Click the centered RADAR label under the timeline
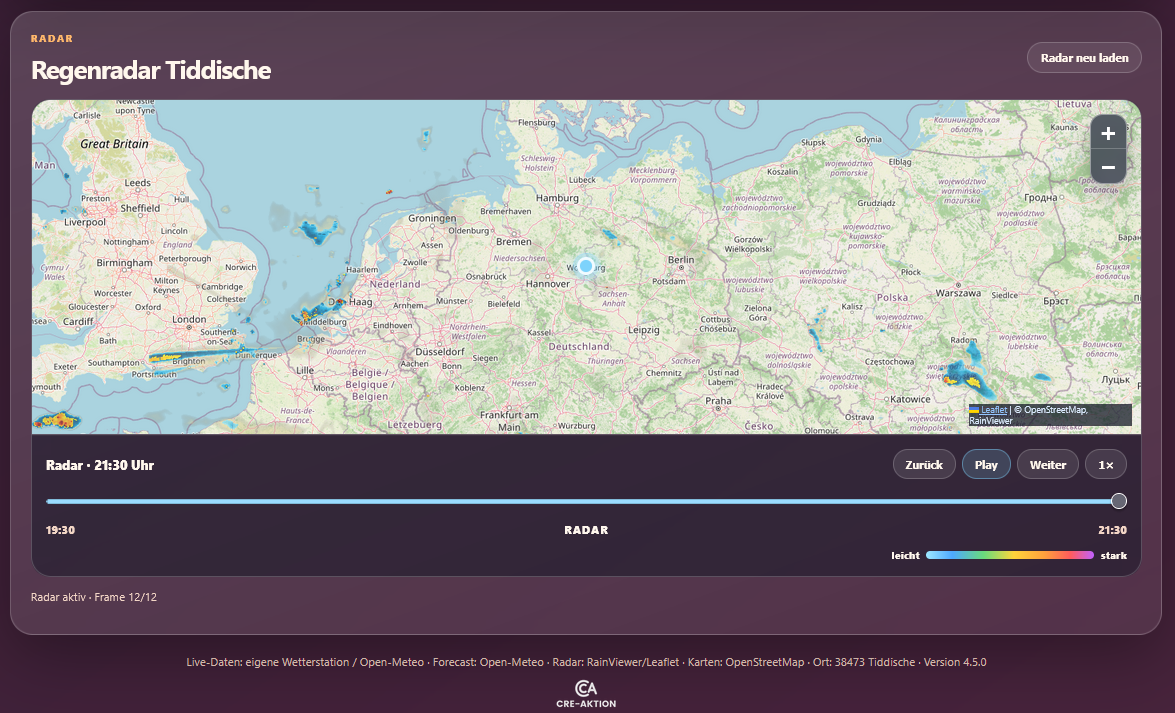Screen dimensions: 1175x713 tap(586, 530)
